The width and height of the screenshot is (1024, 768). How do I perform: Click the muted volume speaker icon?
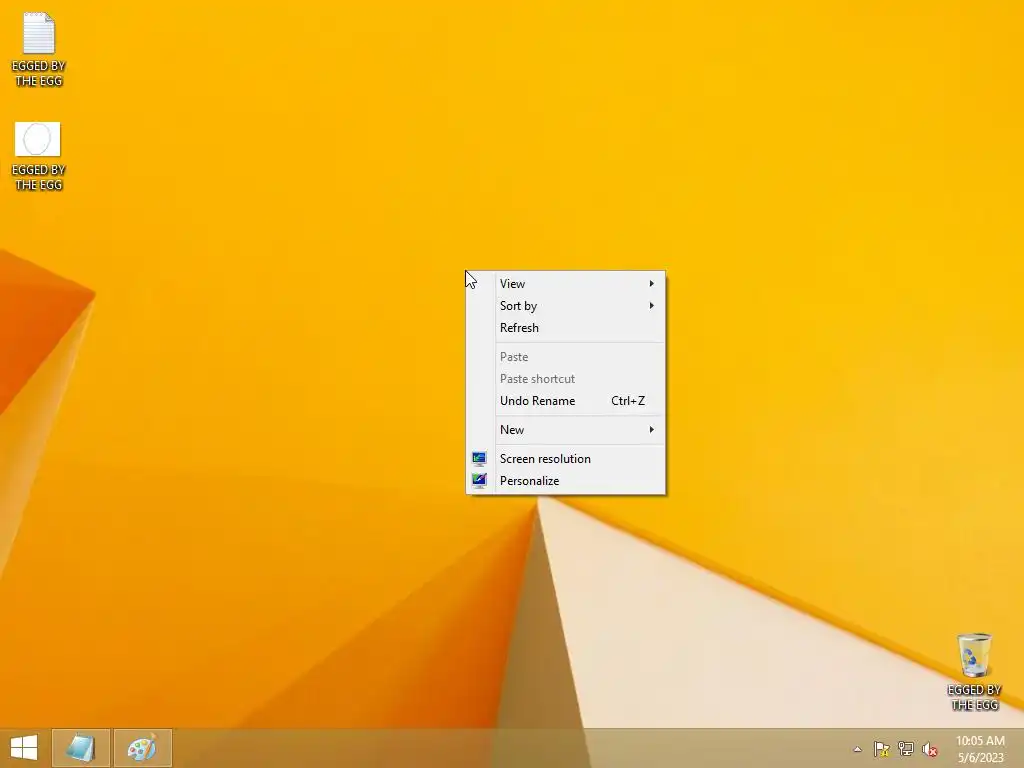930,749
